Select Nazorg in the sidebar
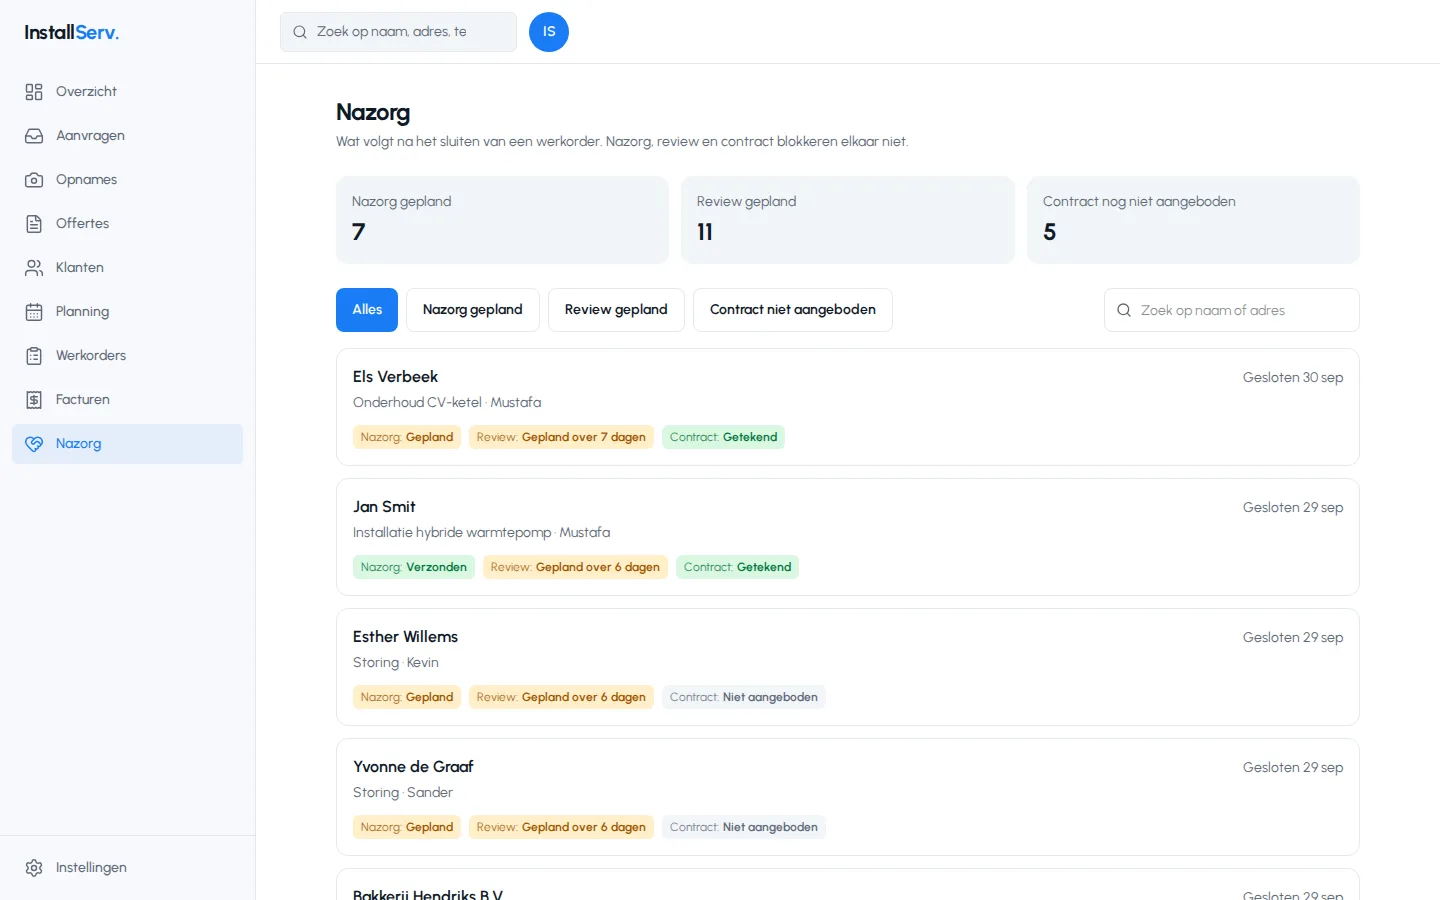 (x=127, y=444)
